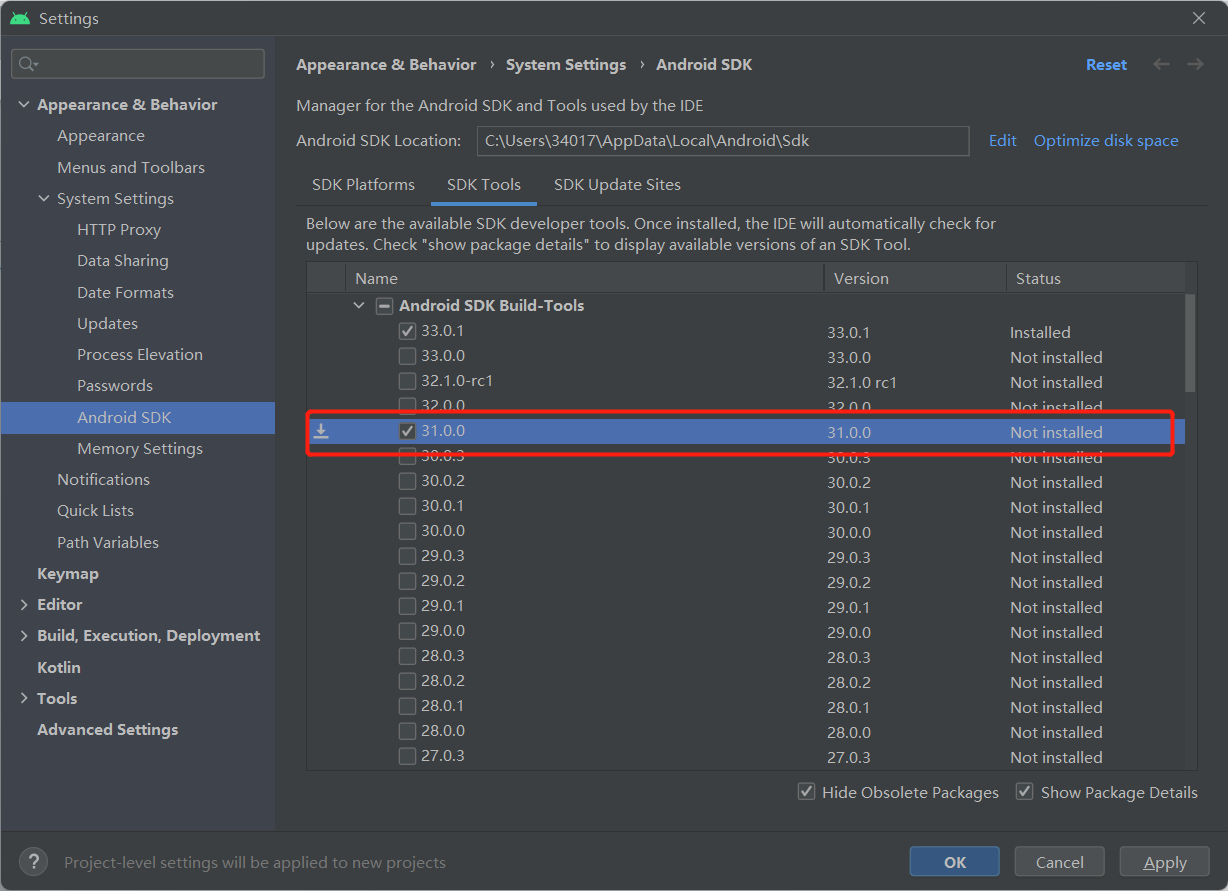Screen dimensions: 1228x891
Task: Uncheck the 33.0.1 build-tools checkbox
Action: click(407, 331)
